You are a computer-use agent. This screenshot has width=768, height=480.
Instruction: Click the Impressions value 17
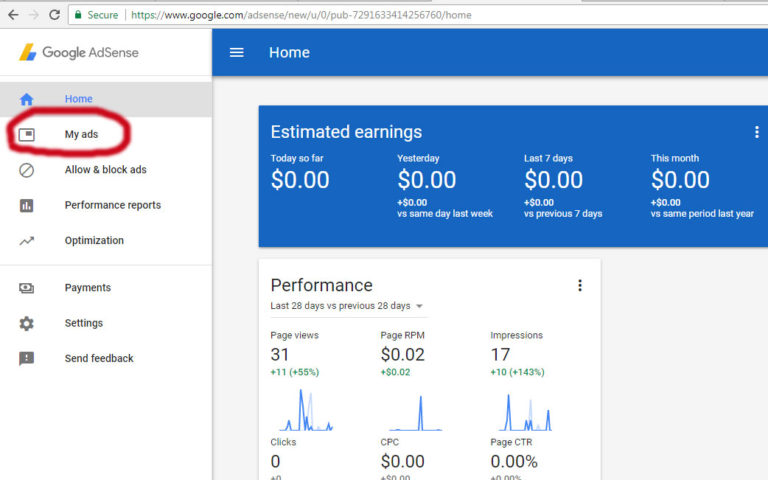[501, 355]
